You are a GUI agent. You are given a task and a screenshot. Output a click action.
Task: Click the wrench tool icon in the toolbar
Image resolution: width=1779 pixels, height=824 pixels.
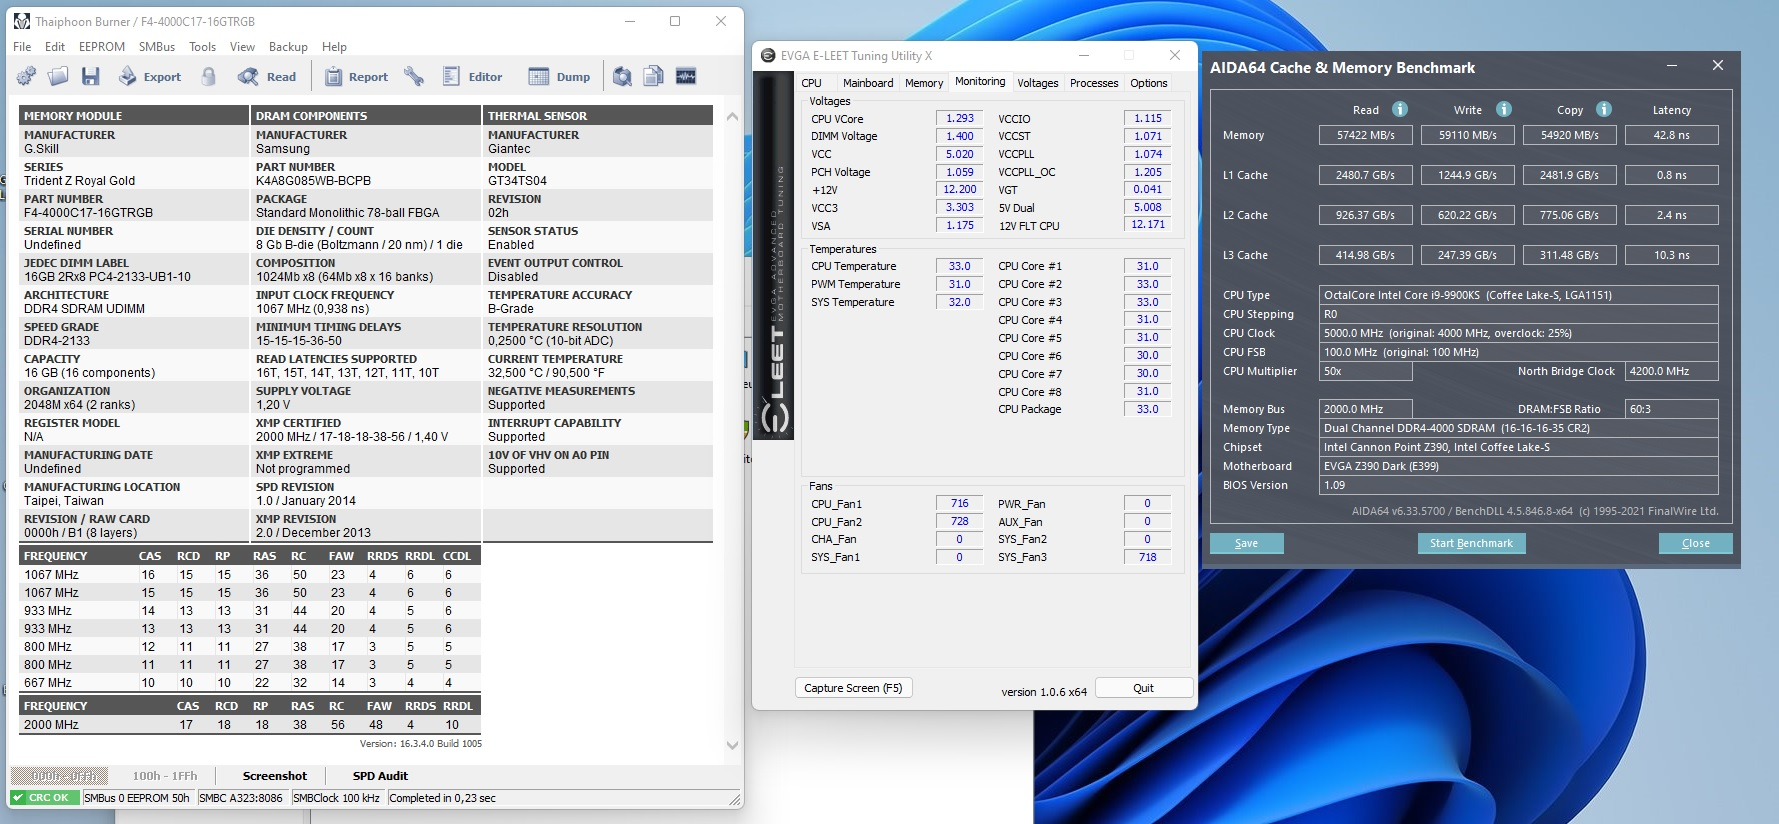(414, 76)
